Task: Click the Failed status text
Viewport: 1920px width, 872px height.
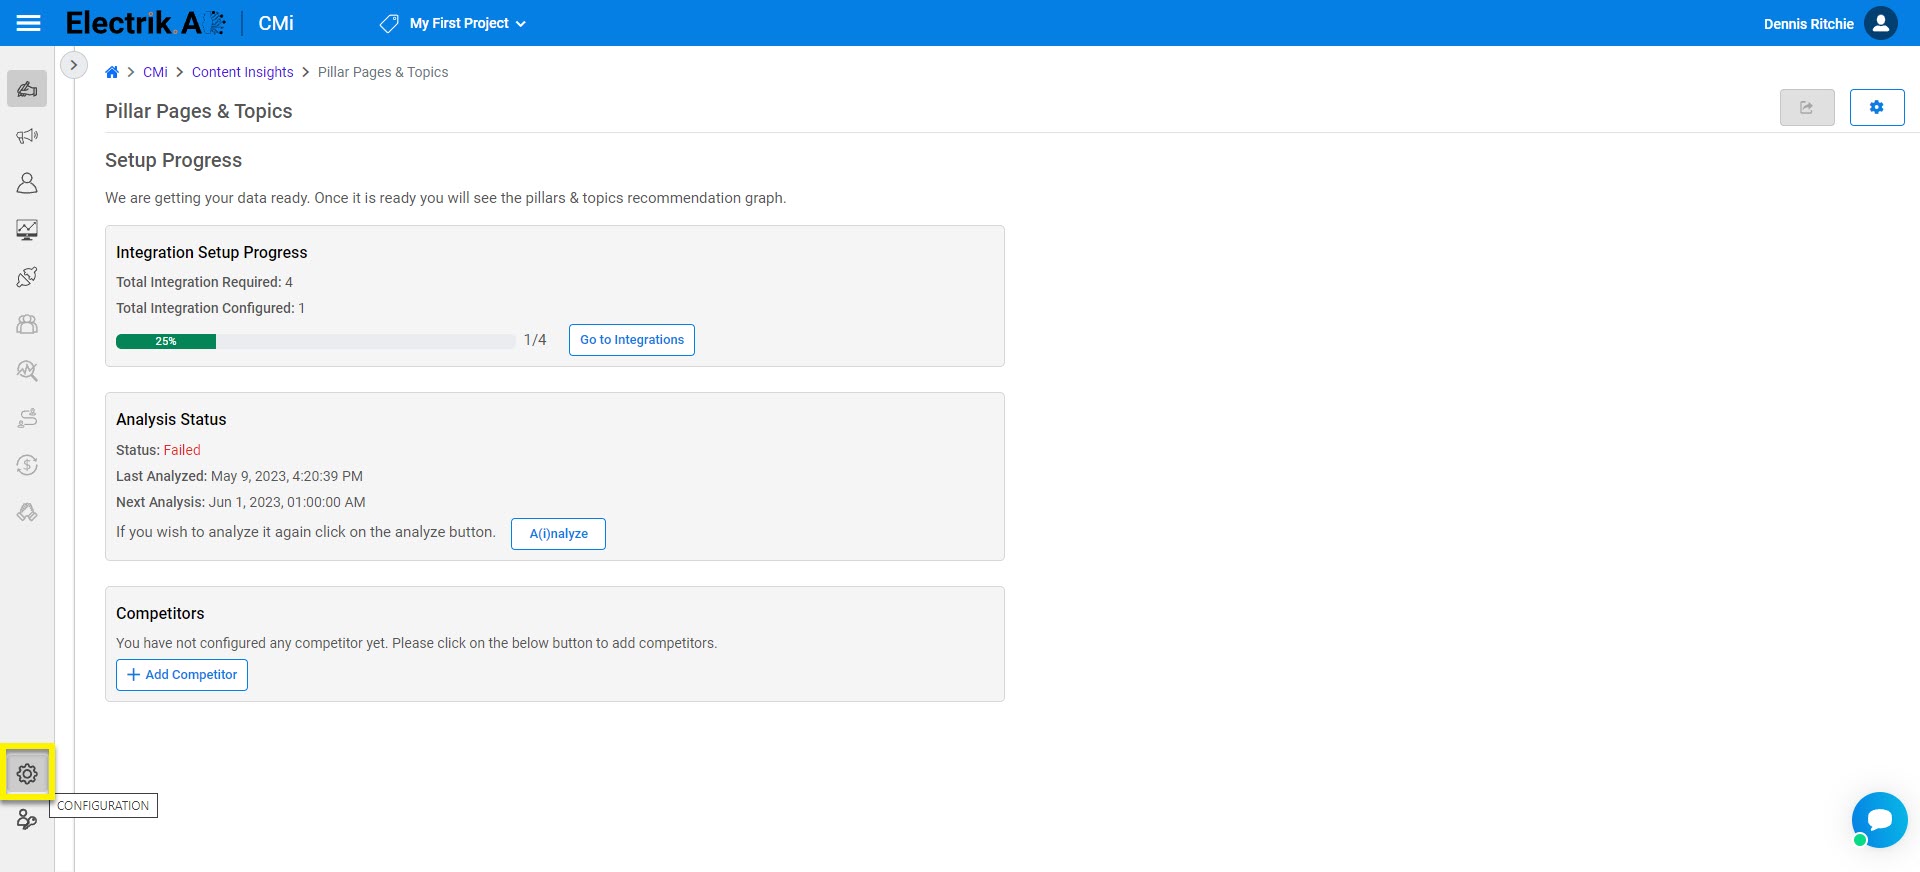Action: point(182,450)
